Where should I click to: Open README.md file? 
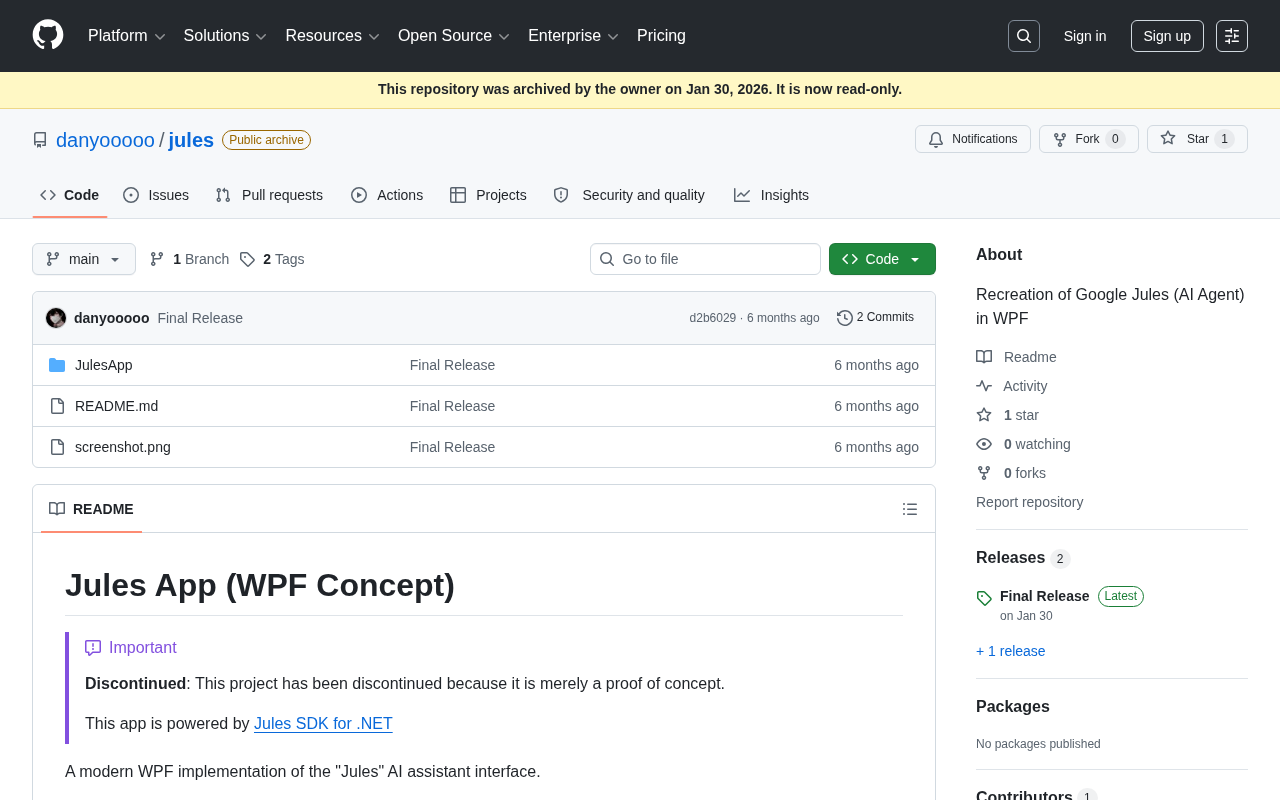click(x=116, y=406)
